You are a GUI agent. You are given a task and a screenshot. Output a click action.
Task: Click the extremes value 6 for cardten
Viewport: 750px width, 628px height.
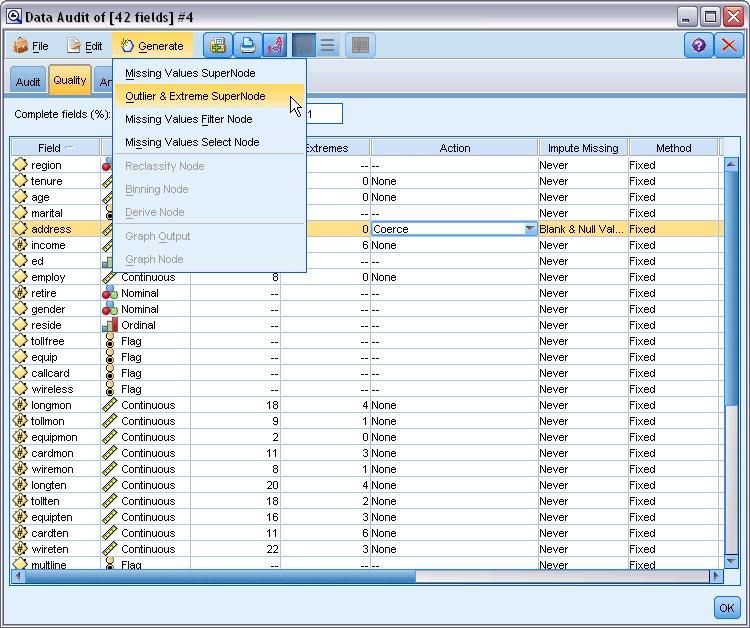click(x=365, y=533)
